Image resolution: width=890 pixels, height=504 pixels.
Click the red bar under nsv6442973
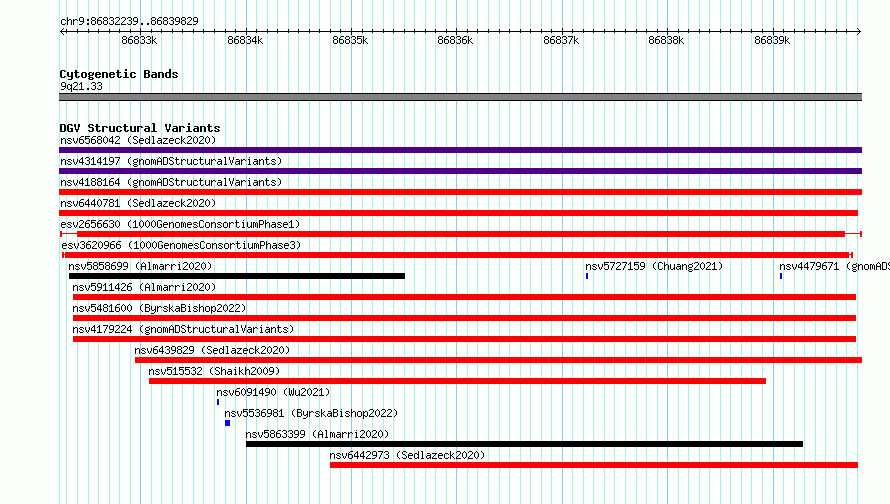pos(594,465)
